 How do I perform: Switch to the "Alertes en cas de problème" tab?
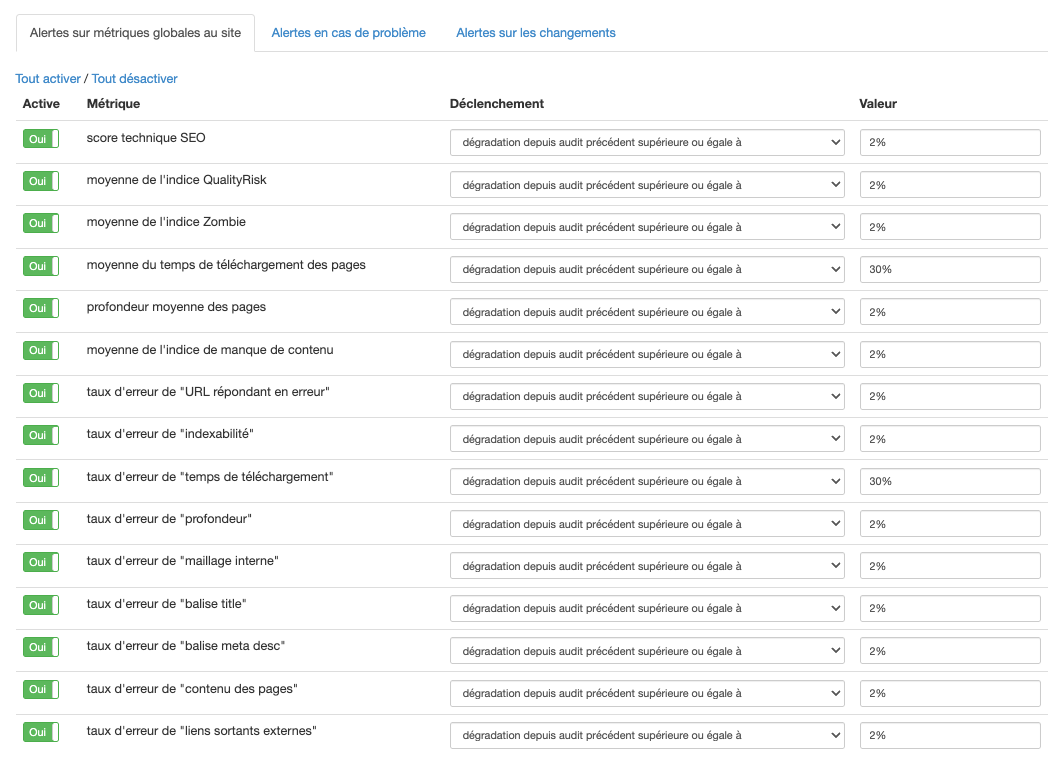(346, 32)
